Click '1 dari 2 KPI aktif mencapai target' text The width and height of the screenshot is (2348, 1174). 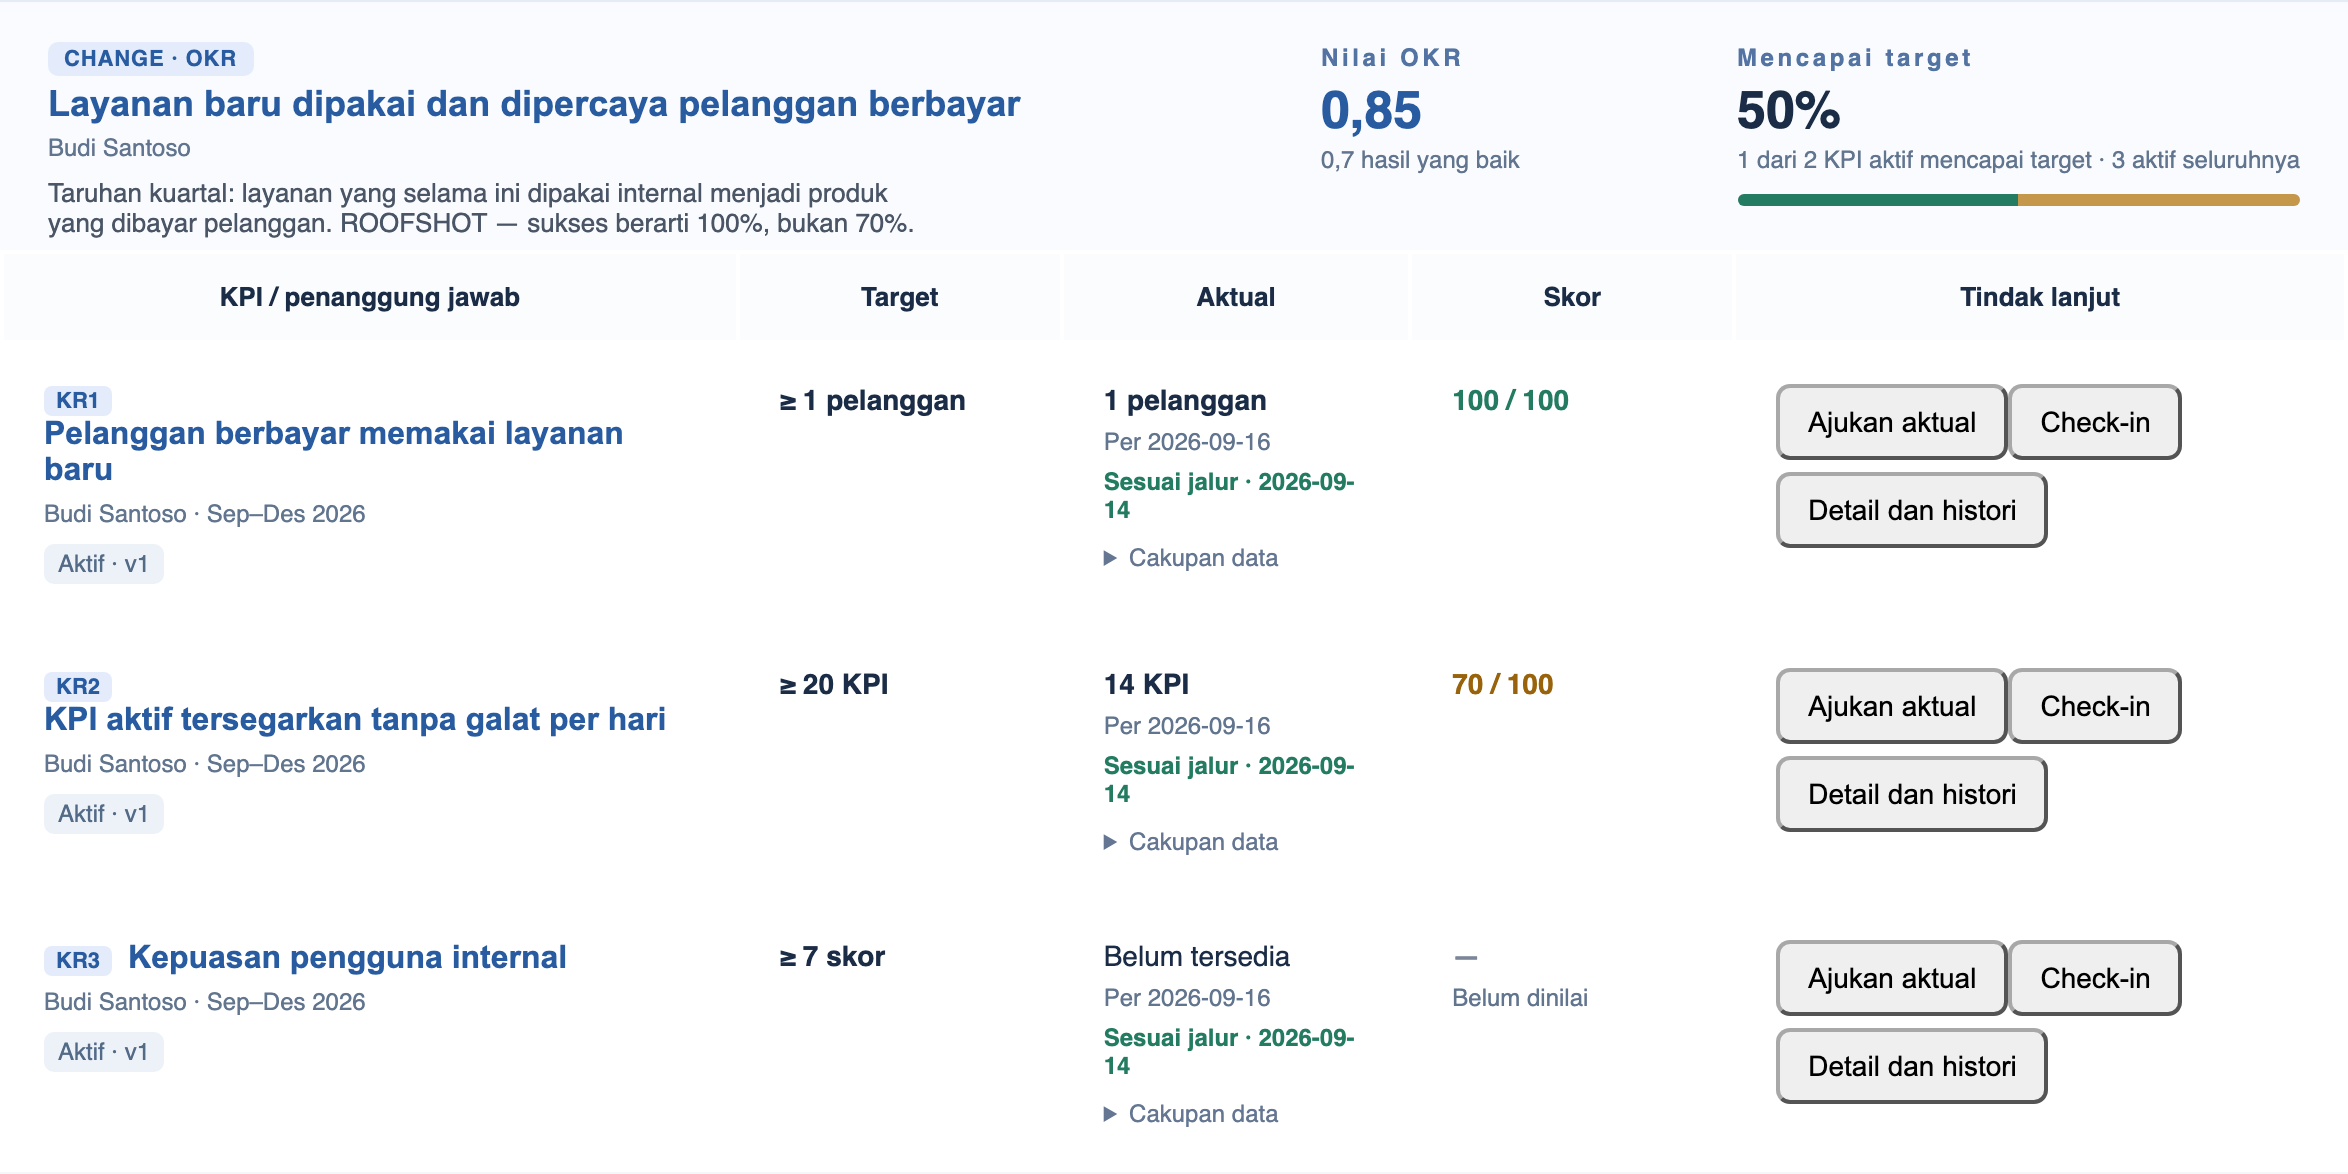point(1914,160)
